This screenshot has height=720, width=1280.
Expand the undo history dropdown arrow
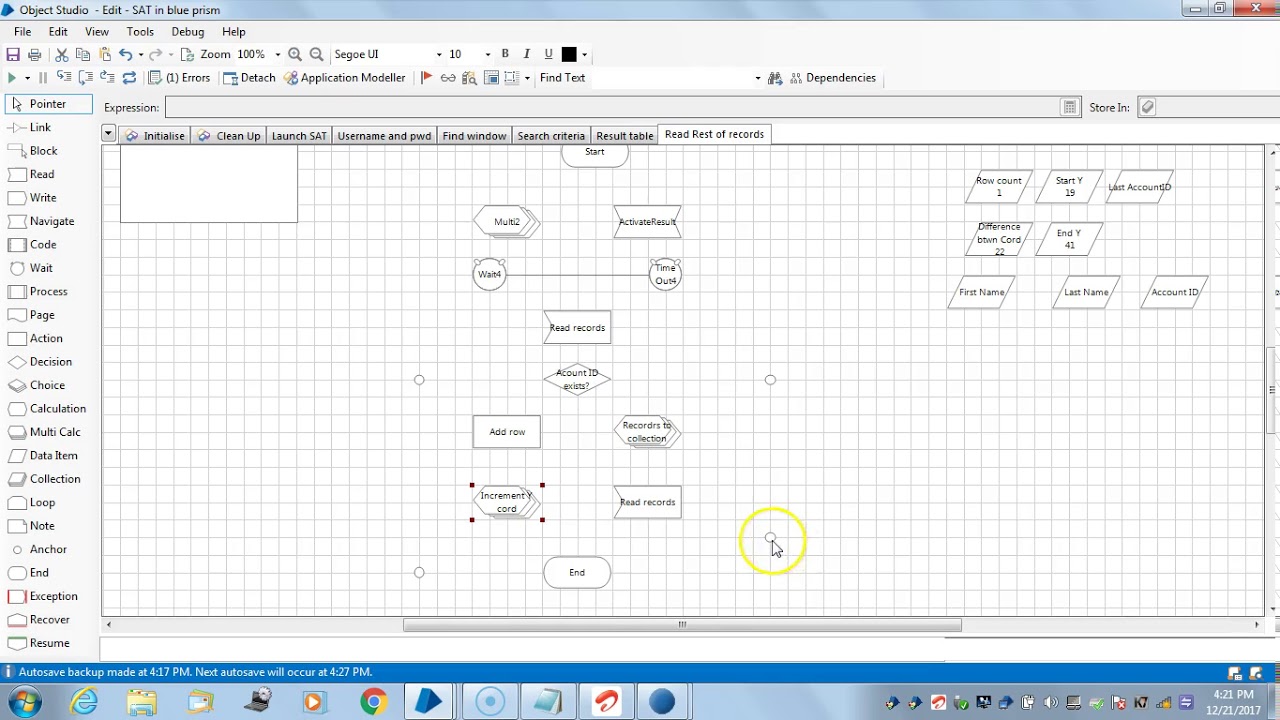pyautogui.click(x=140, y=55)
